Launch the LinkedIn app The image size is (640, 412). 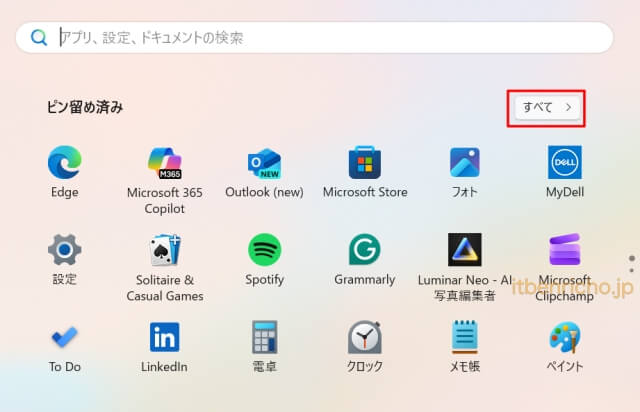point(164,337)
